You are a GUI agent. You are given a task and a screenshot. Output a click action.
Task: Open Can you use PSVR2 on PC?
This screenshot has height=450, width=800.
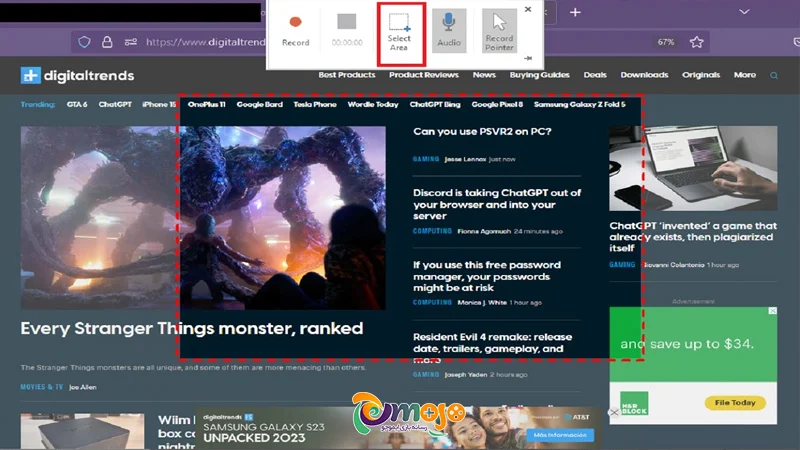click(x=482, y=132)
